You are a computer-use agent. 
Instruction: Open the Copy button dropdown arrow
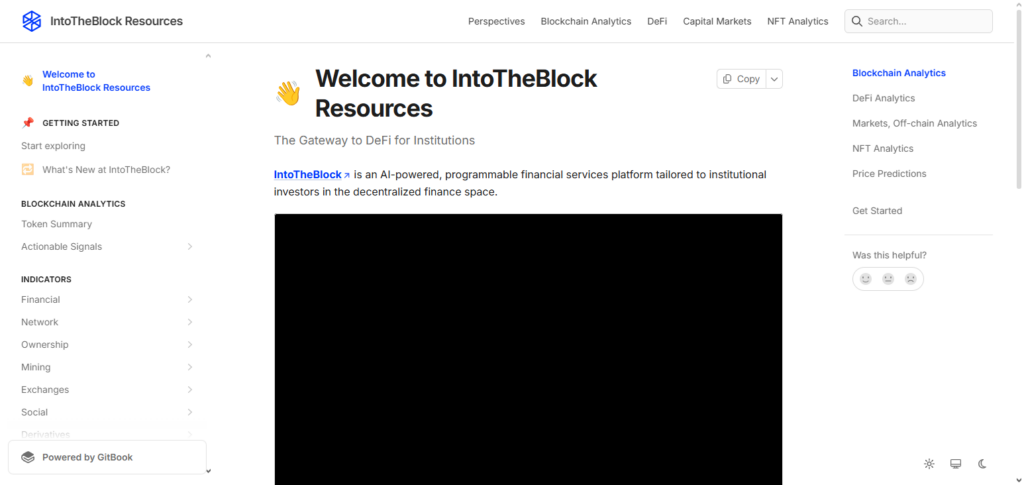click(775, 79)
